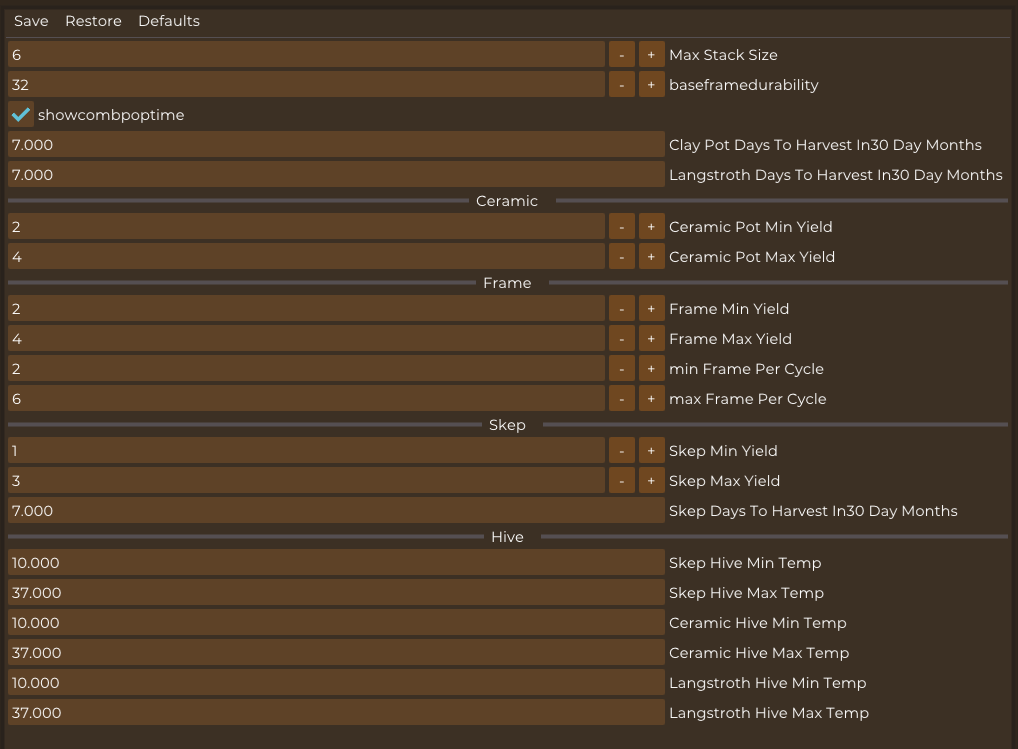Decrease Frame Min Yield value
The height and width of the screenshot is (749, 1018).
click(x=621, y=309)
